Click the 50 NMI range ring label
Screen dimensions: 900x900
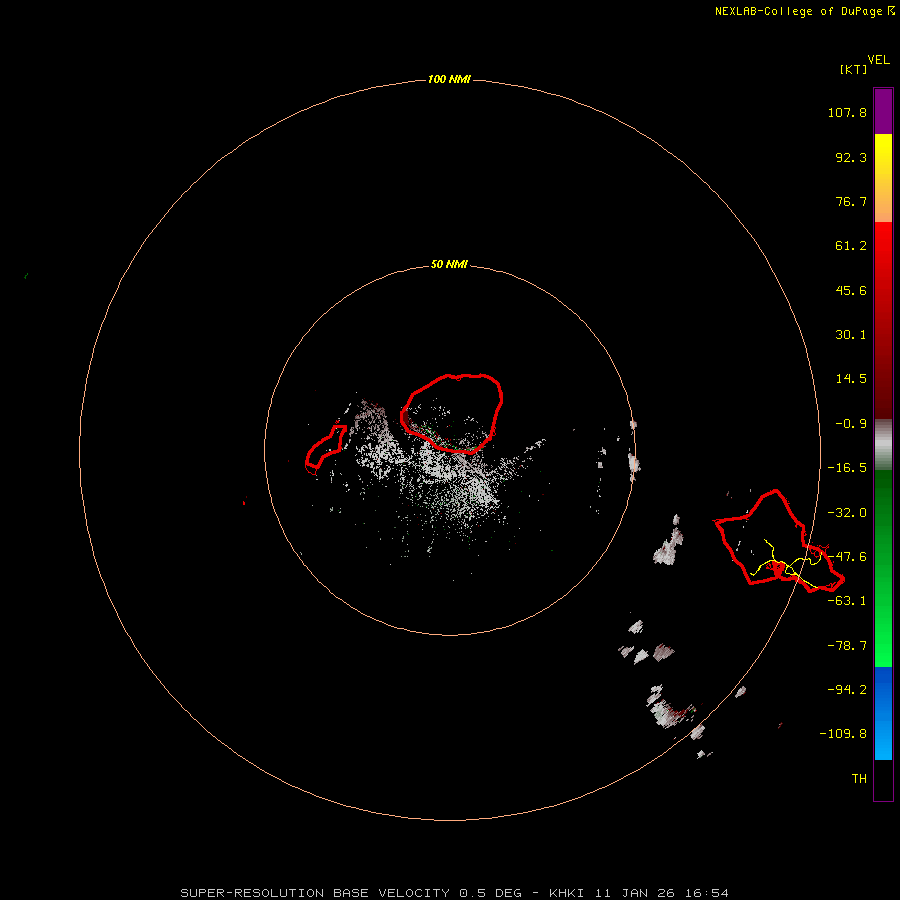(x=449, y=264)
